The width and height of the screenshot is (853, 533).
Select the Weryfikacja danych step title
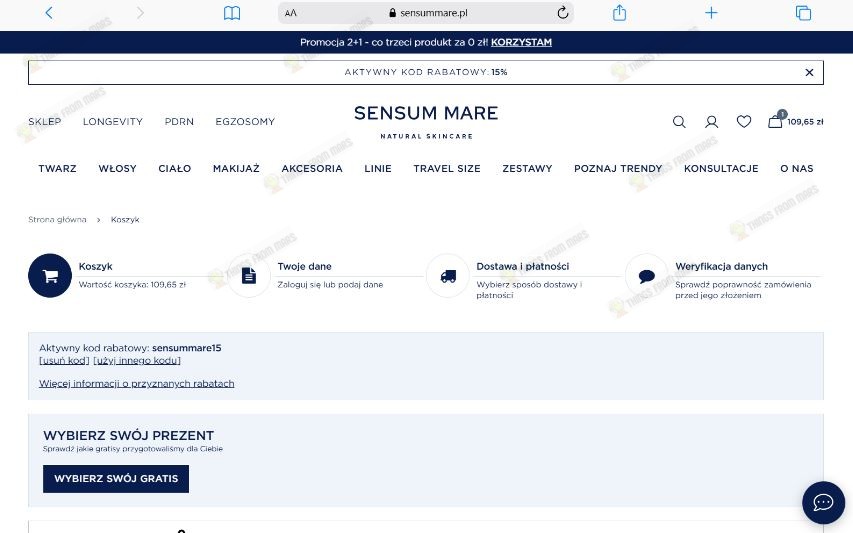721,266
